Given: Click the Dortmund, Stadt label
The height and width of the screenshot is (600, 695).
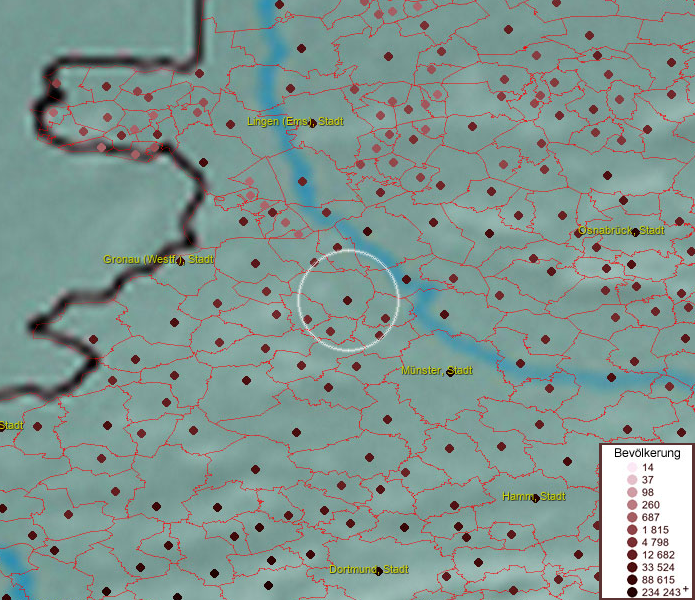Looking at the screenshot, I should coord(368,569).
